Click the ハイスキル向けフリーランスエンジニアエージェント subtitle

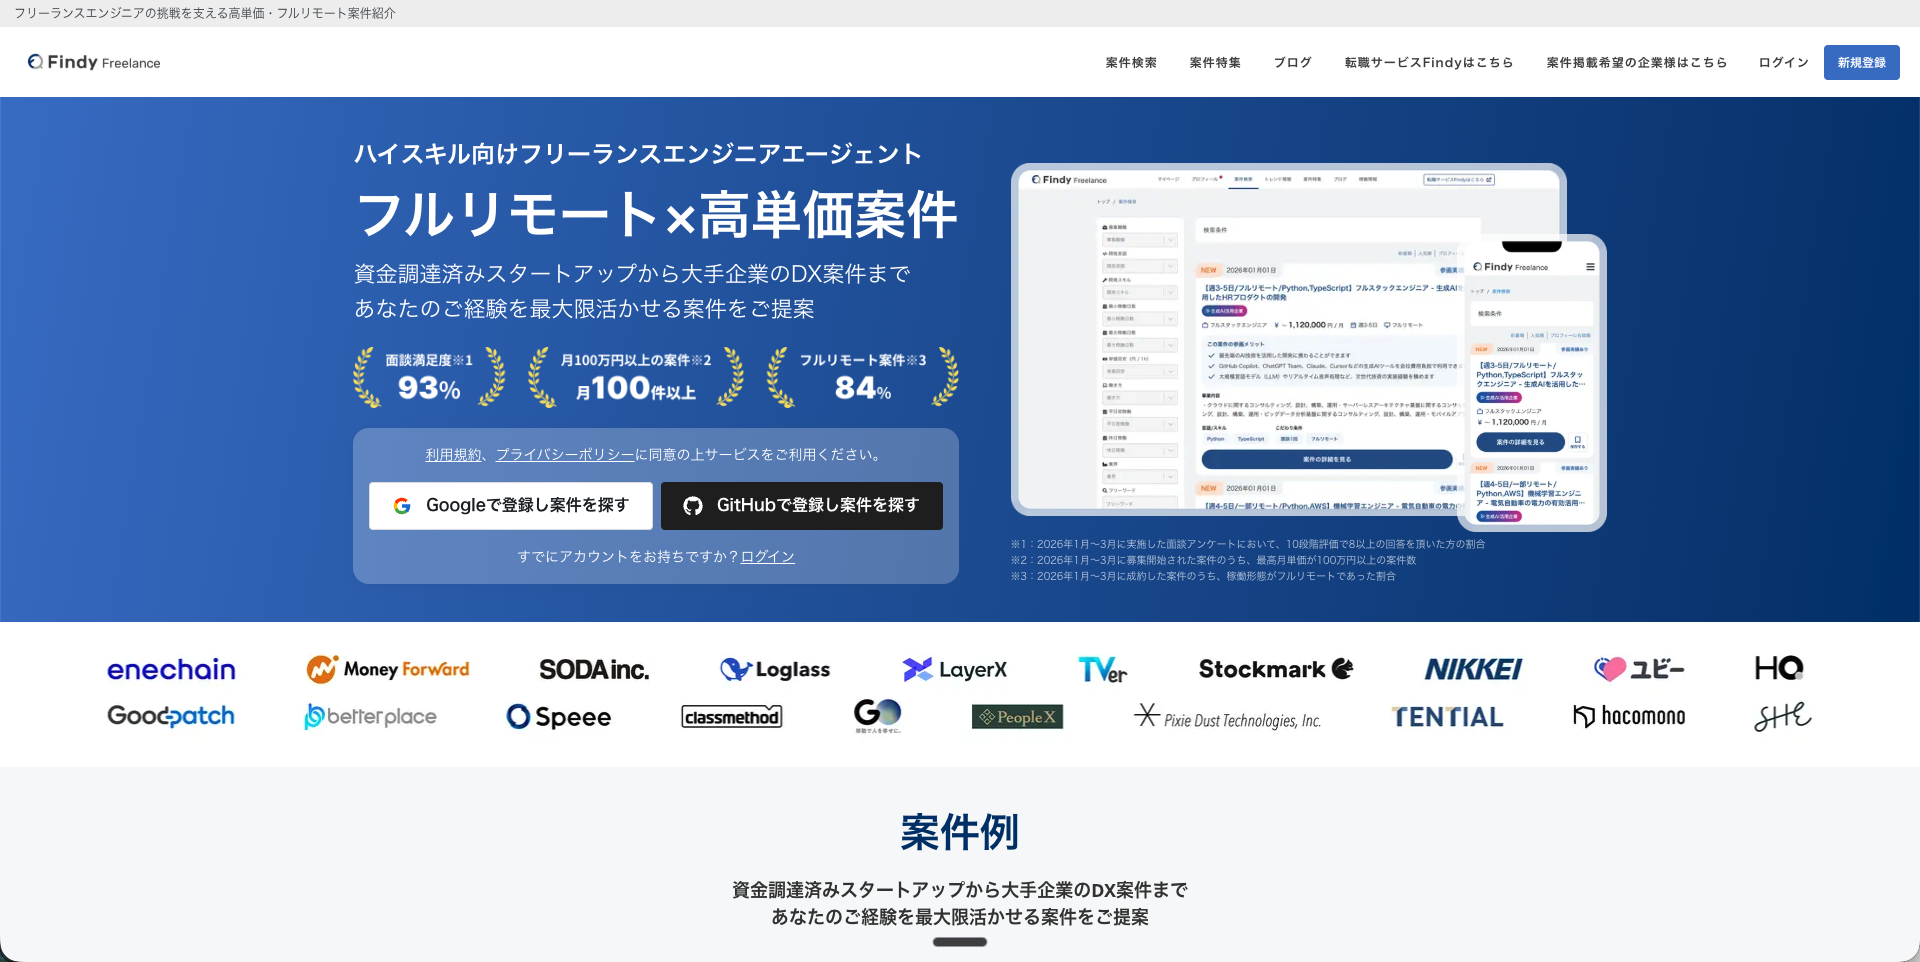638,154
